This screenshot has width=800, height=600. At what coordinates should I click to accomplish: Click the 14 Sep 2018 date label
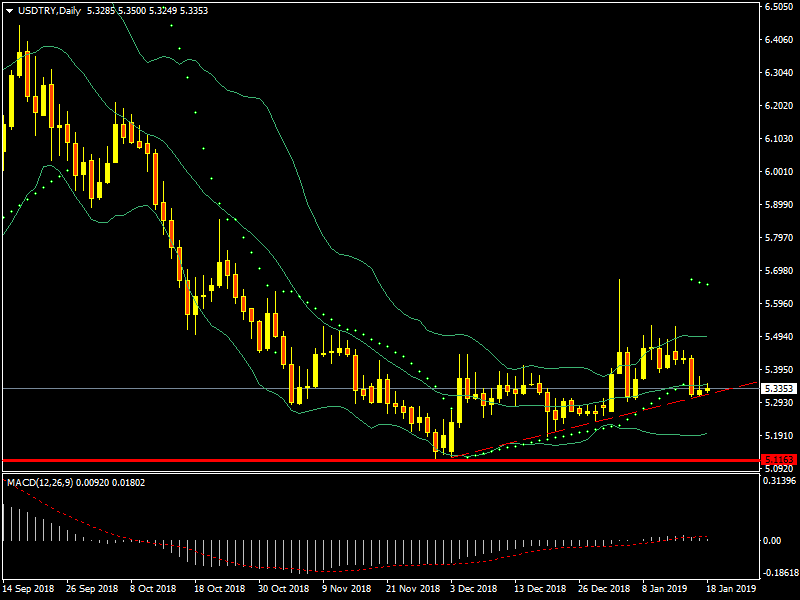(x=29, y=590)
